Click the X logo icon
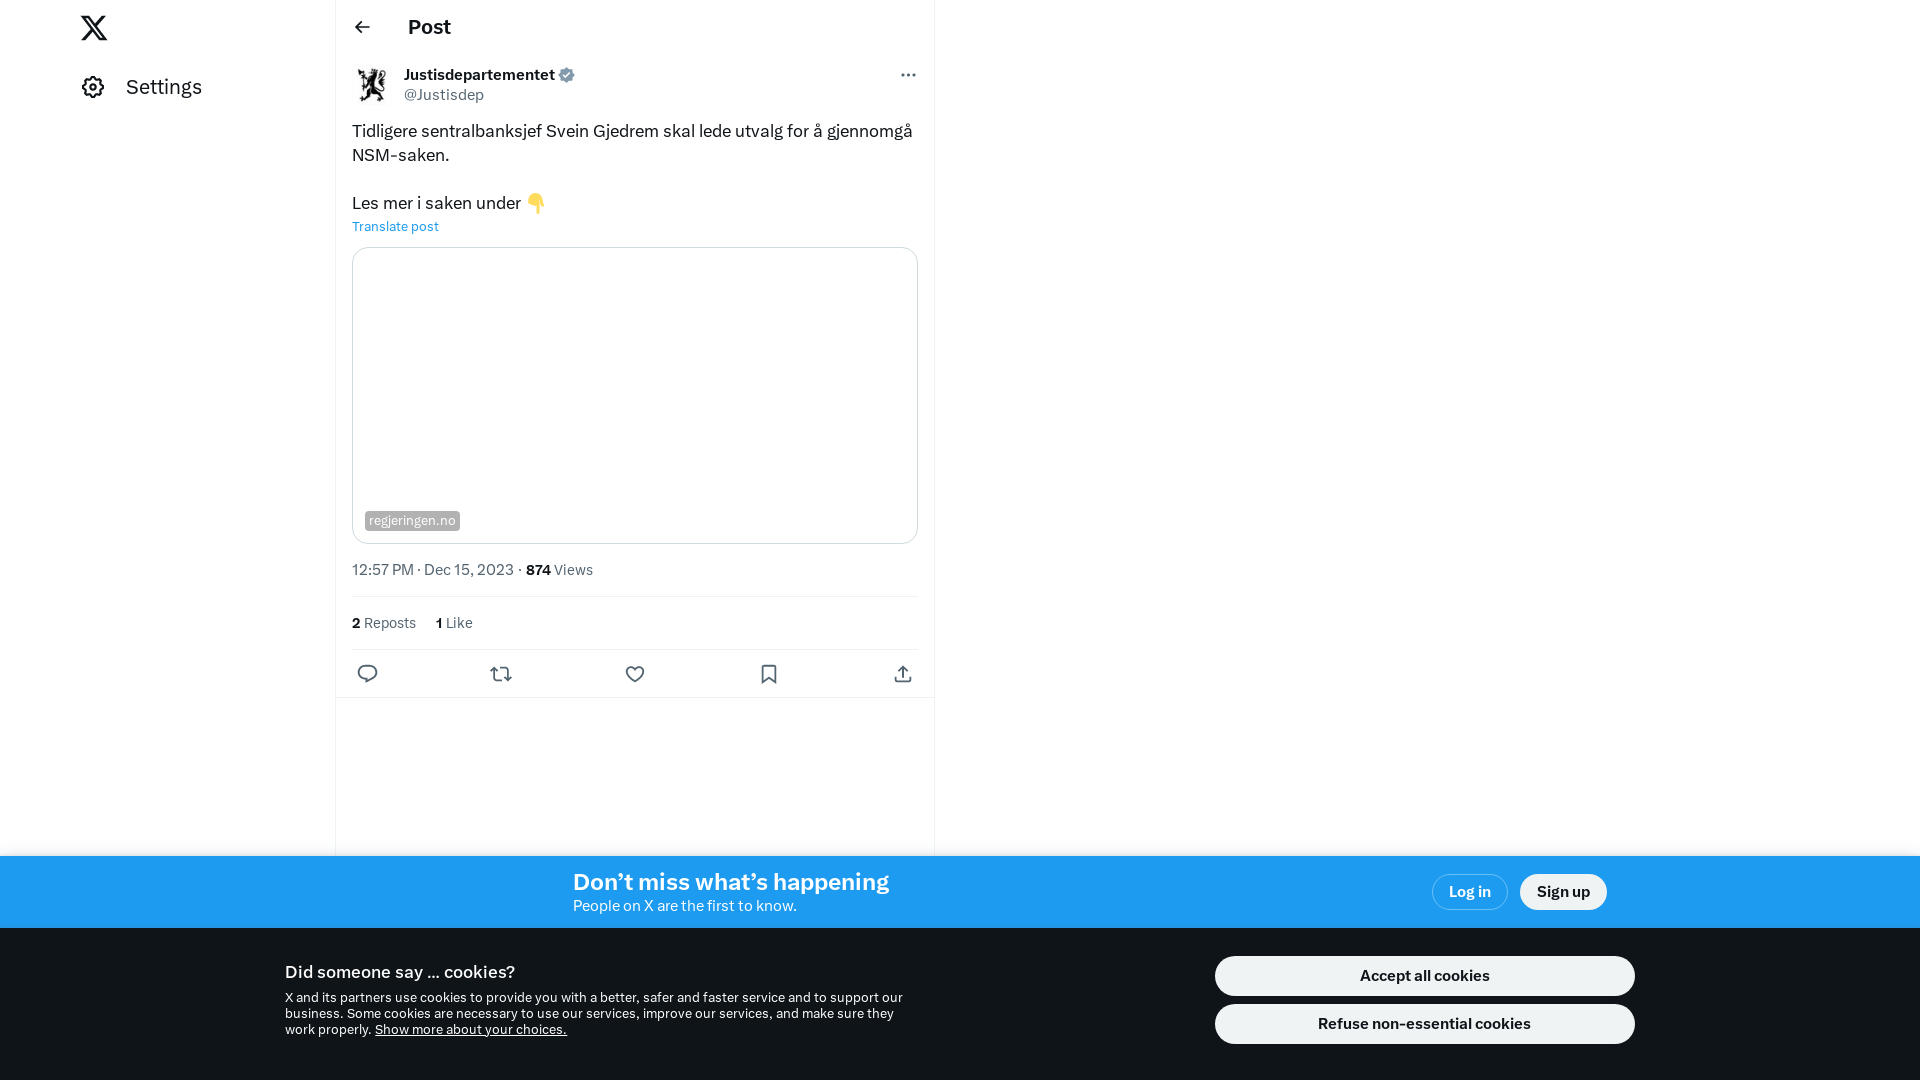 [x=94, y=28]
